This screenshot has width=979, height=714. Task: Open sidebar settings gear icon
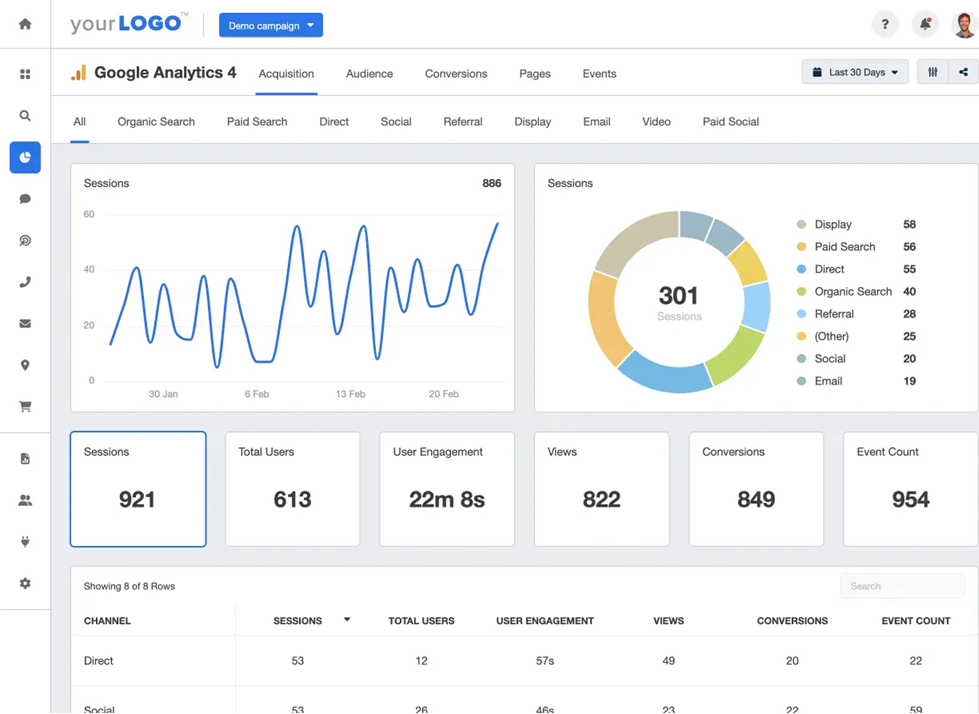pos(24,582)
